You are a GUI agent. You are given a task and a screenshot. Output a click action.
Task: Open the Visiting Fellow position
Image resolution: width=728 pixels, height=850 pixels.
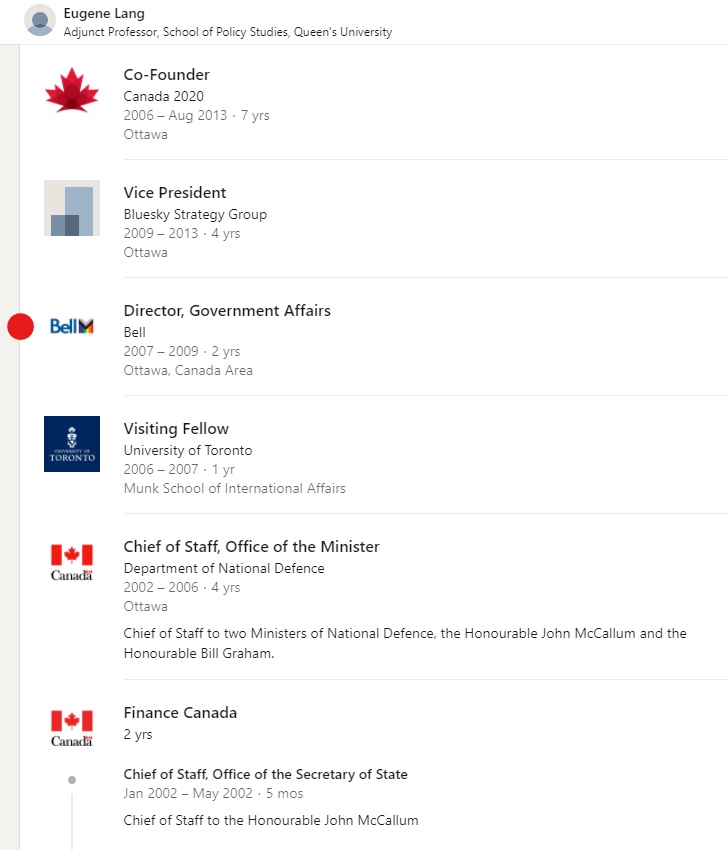176,429
